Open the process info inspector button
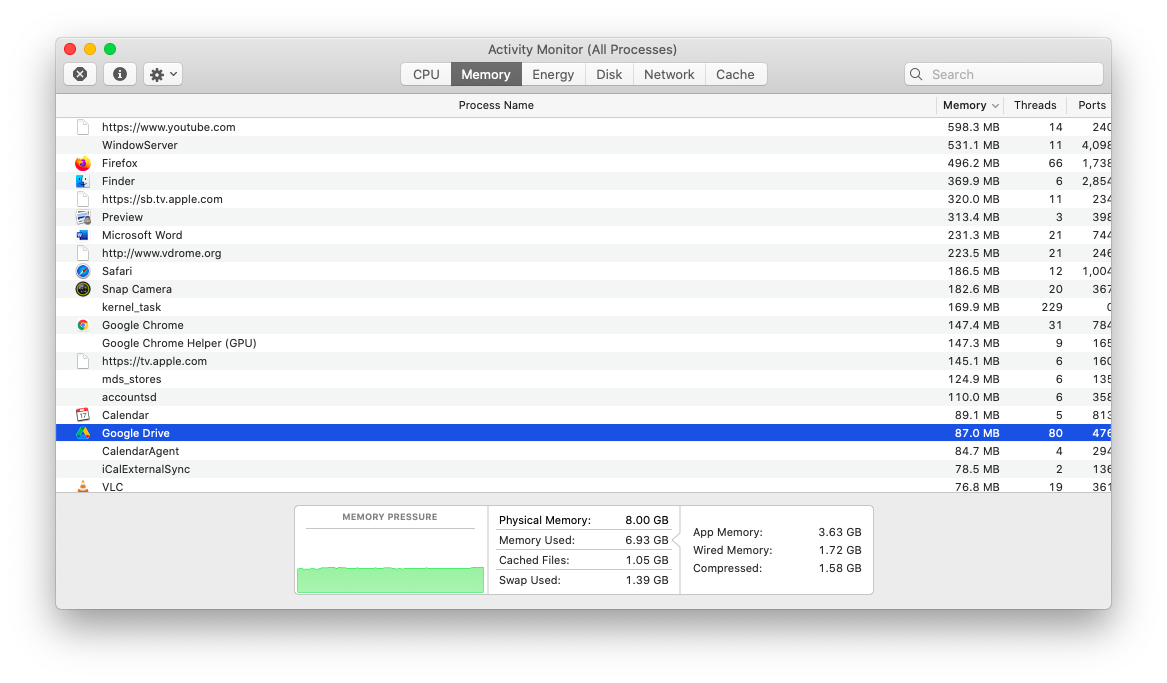This screenshot has width=1167, height=683. pos(120,74)
